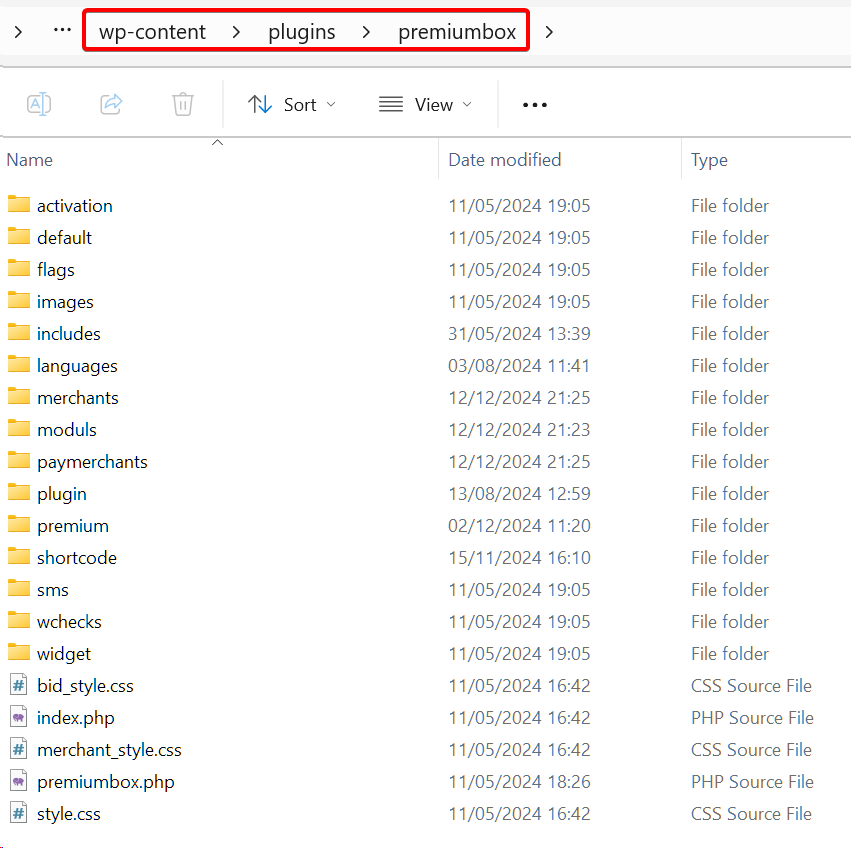Click the Rename icon in toolbar
This screenshot has width=851, height=848.
point(39,104)
